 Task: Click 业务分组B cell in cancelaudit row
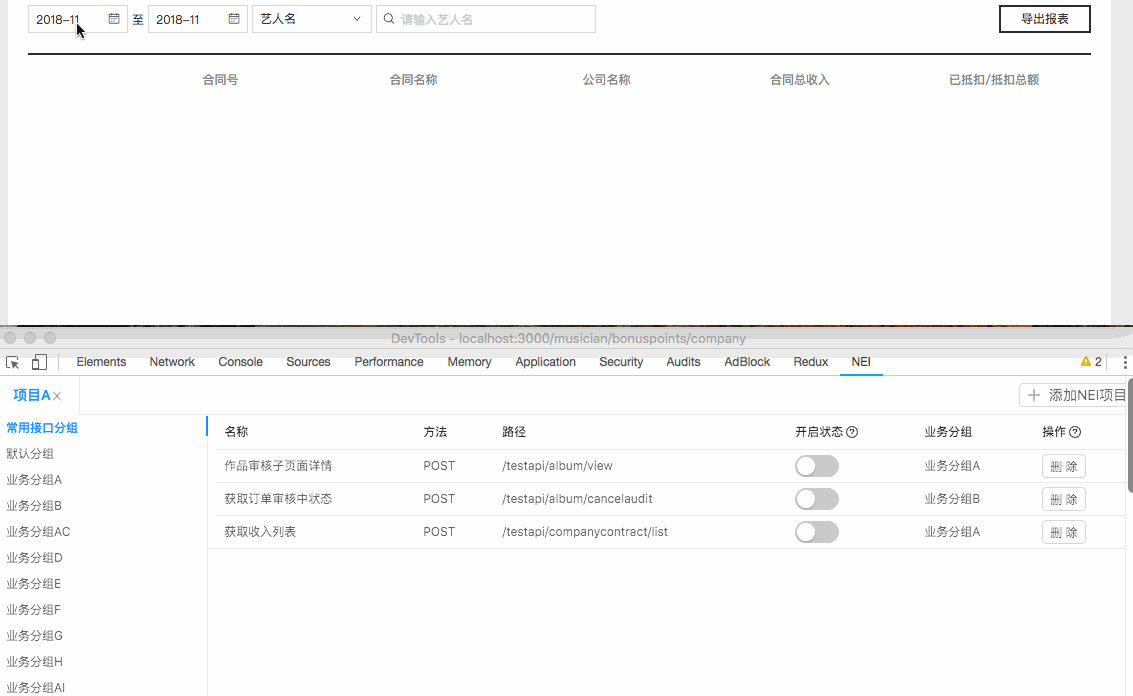coord(952,499)
